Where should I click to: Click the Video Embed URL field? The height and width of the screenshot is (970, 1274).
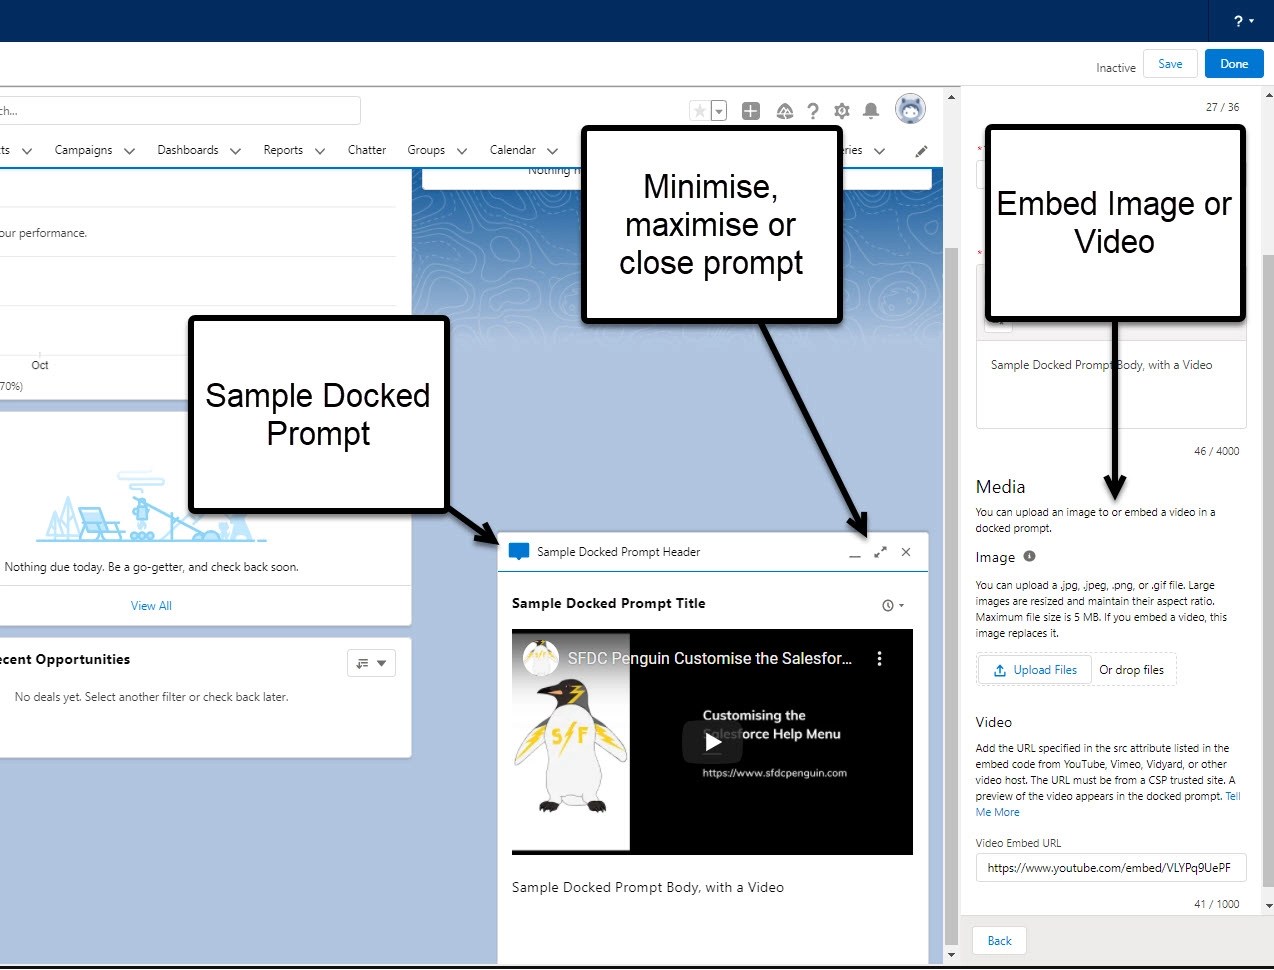tap(1111, 868)
